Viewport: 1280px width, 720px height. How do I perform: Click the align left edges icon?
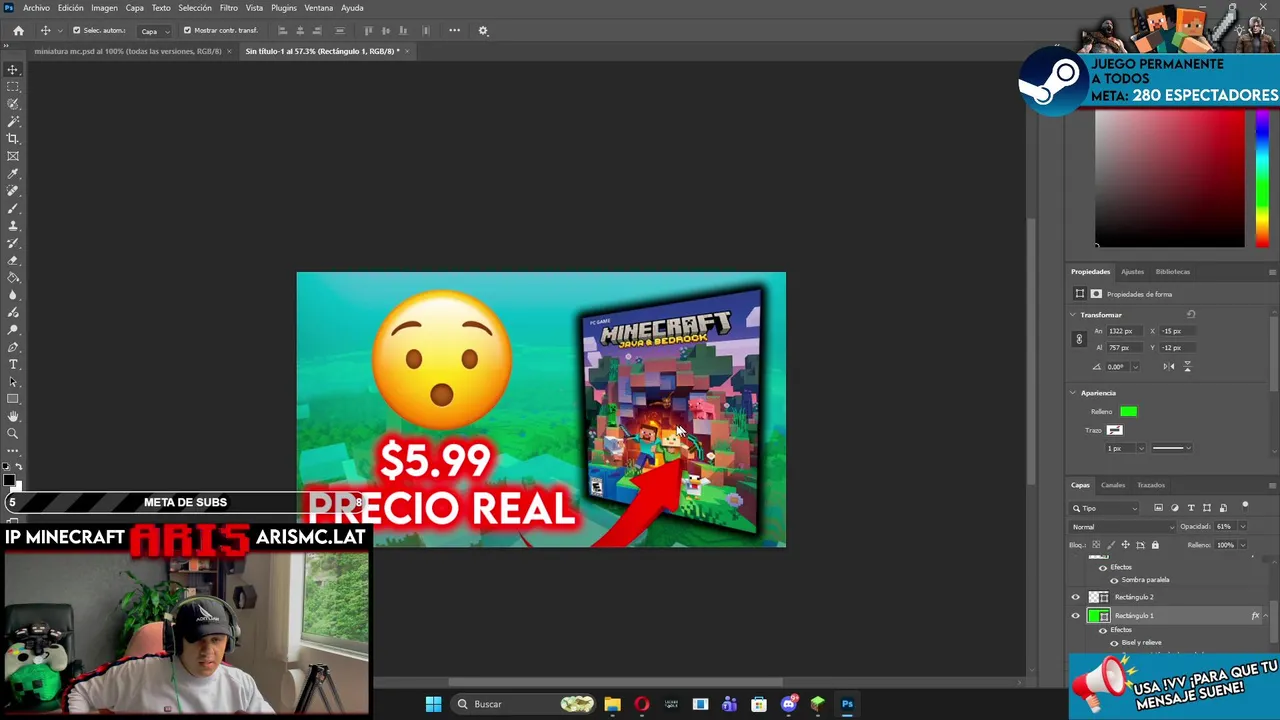click(x=282, y=30)
